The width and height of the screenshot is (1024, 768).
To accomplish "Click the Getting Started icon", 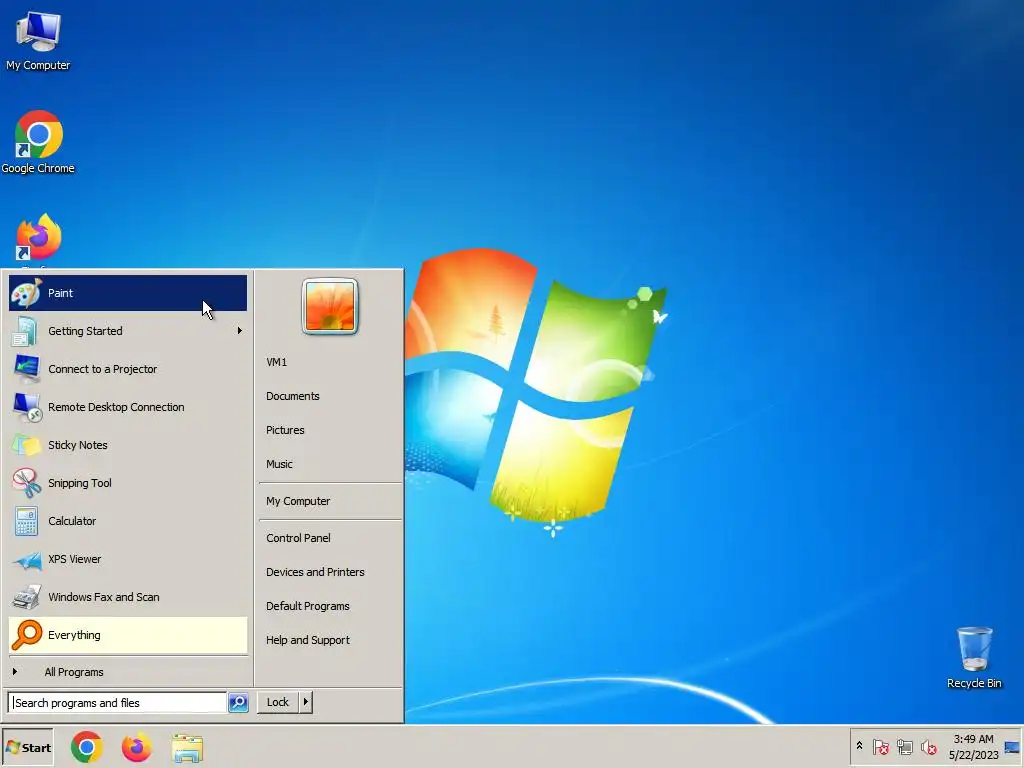I will tap(25, 331).
